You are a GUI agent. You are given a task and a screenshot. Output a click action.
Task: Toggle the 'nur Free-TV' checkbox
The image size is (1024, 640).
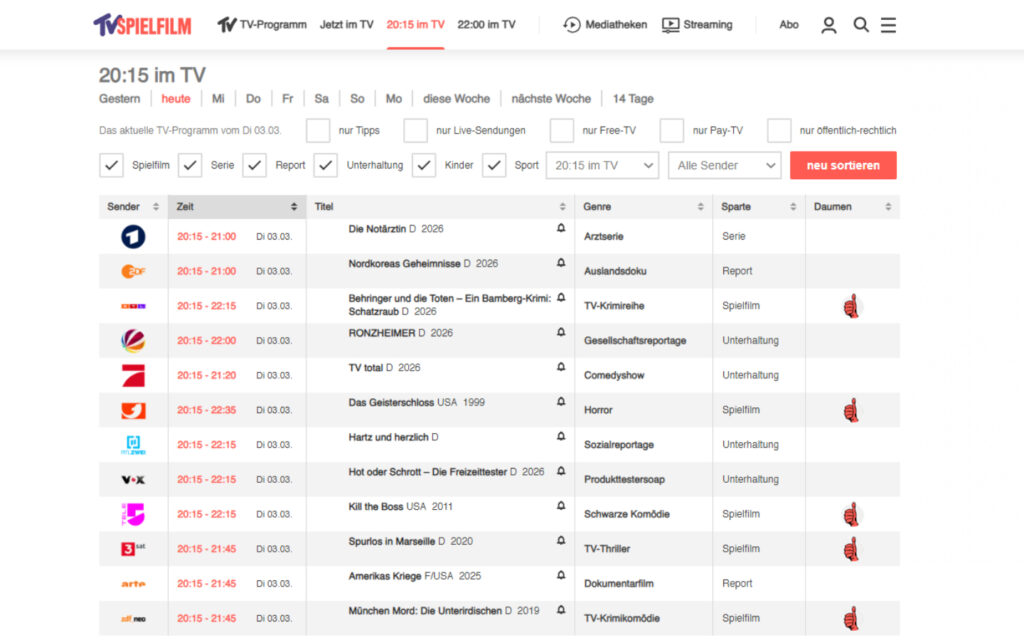(x=562, y=131)
